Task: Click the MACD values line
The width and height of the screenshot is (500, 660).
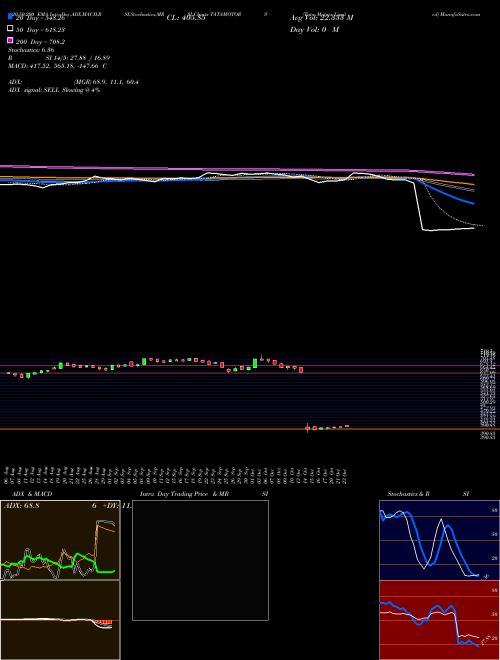Action: (57, 66)
